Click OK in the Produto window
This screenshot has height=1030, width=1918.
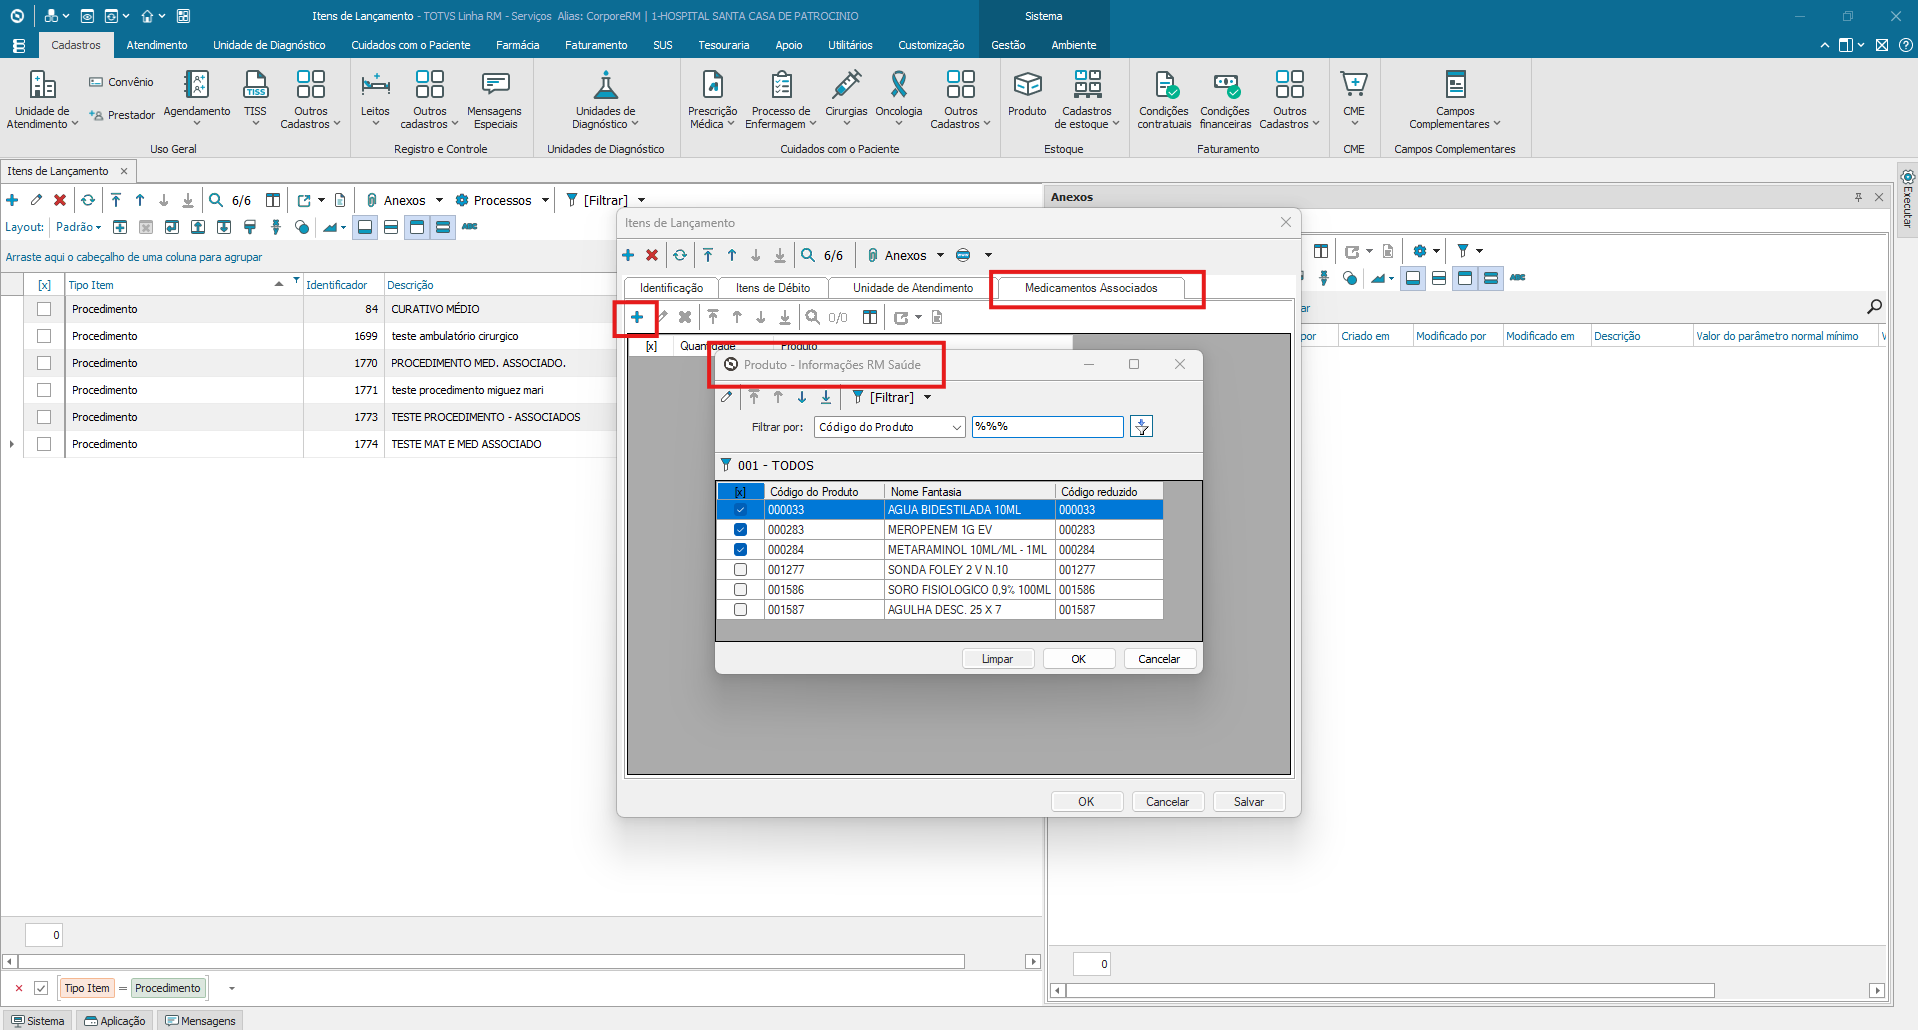click(1079, 659)
